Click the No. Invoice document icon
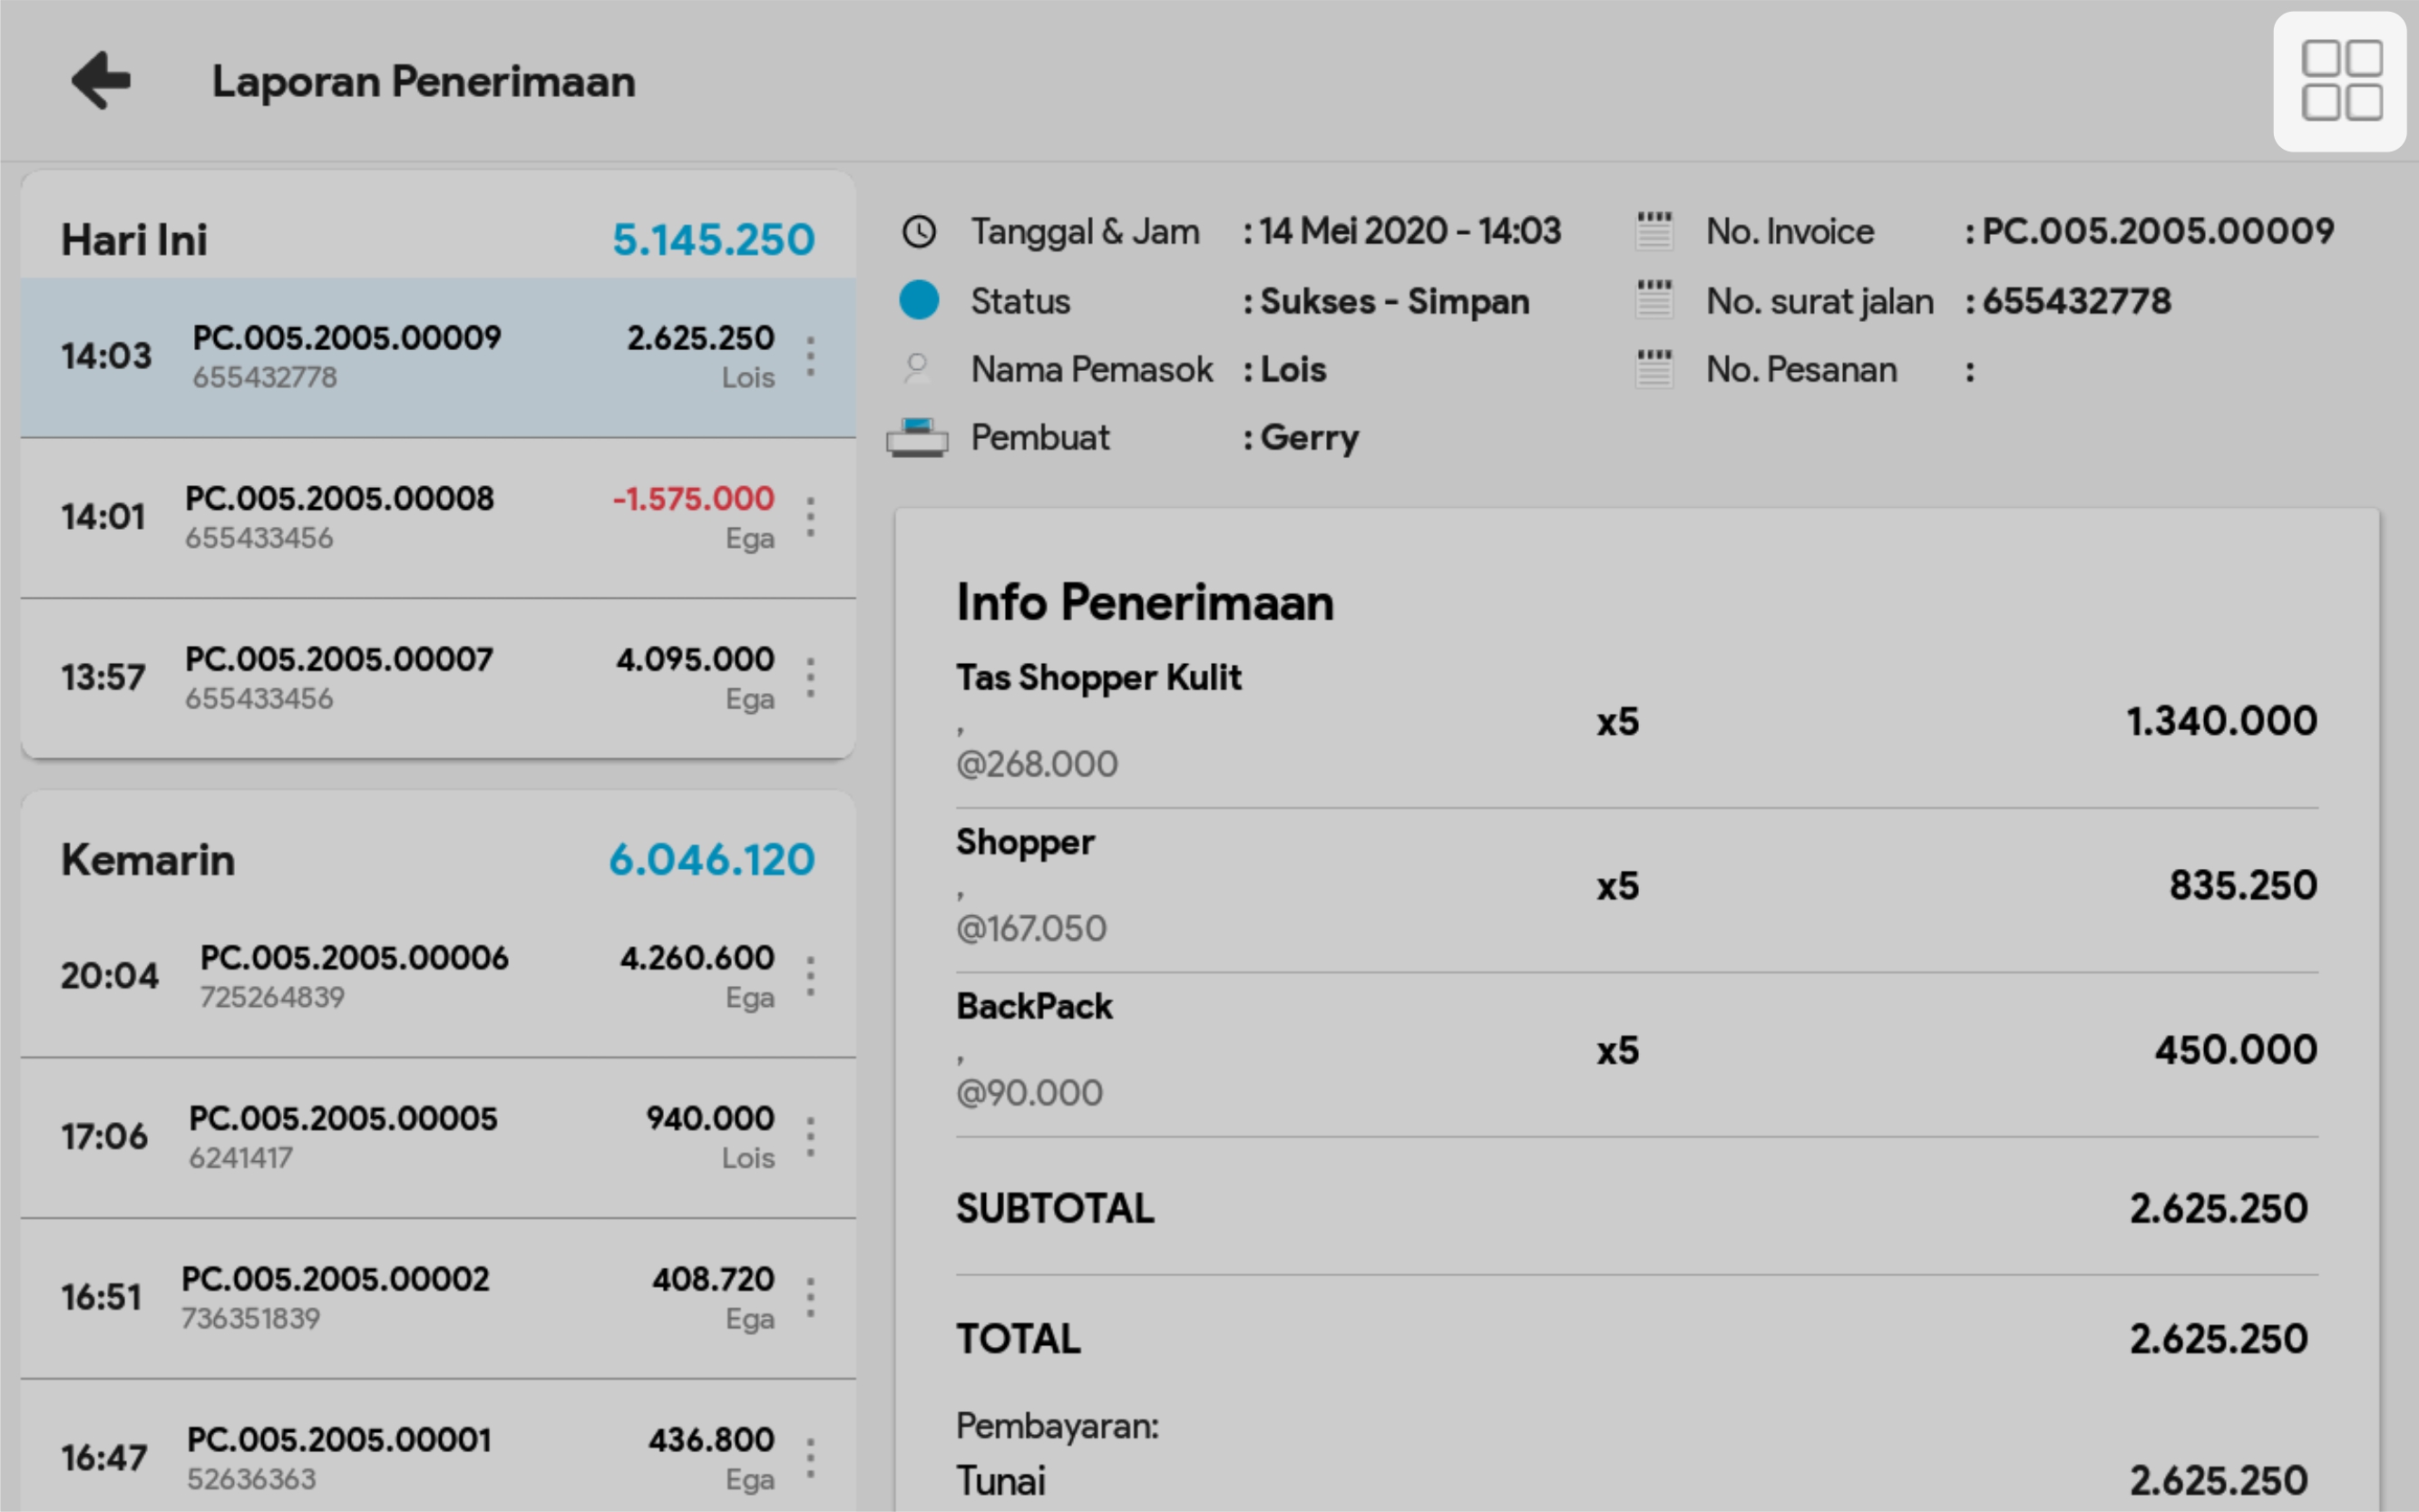 1654,232
